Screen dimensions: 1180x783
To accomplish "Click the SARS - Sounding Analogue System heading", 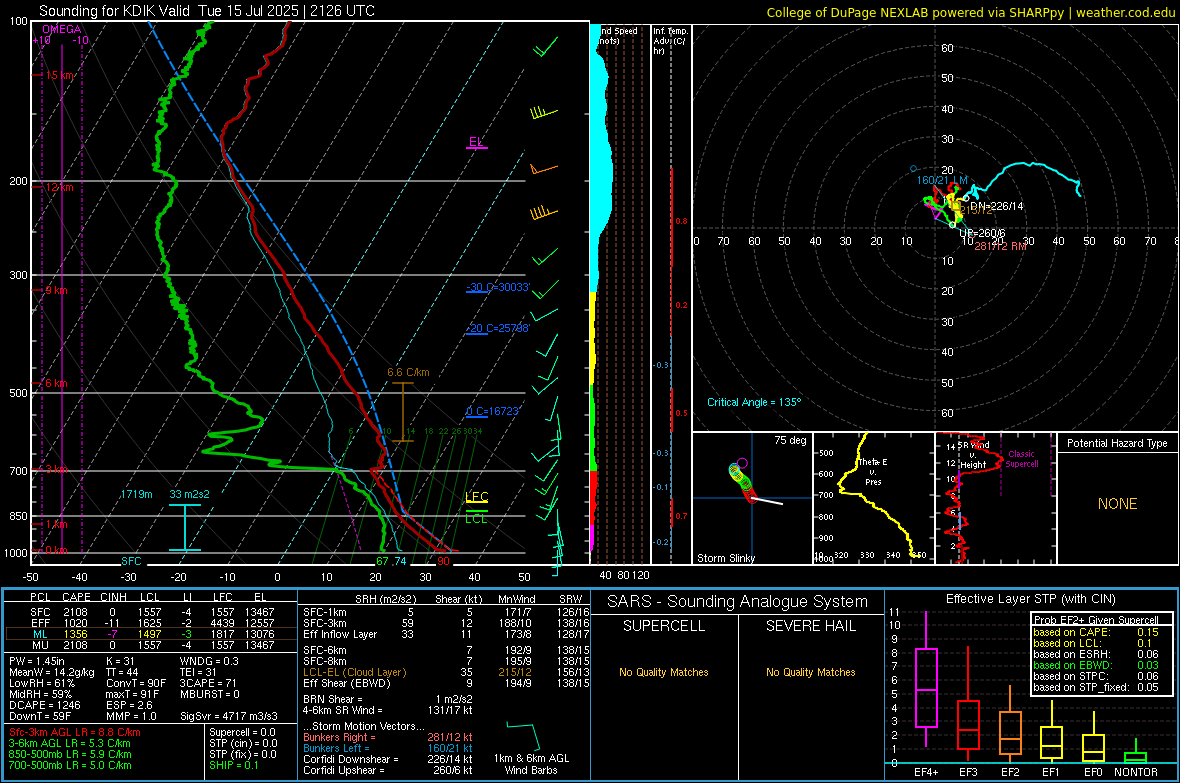I will (x=738, y=602).
